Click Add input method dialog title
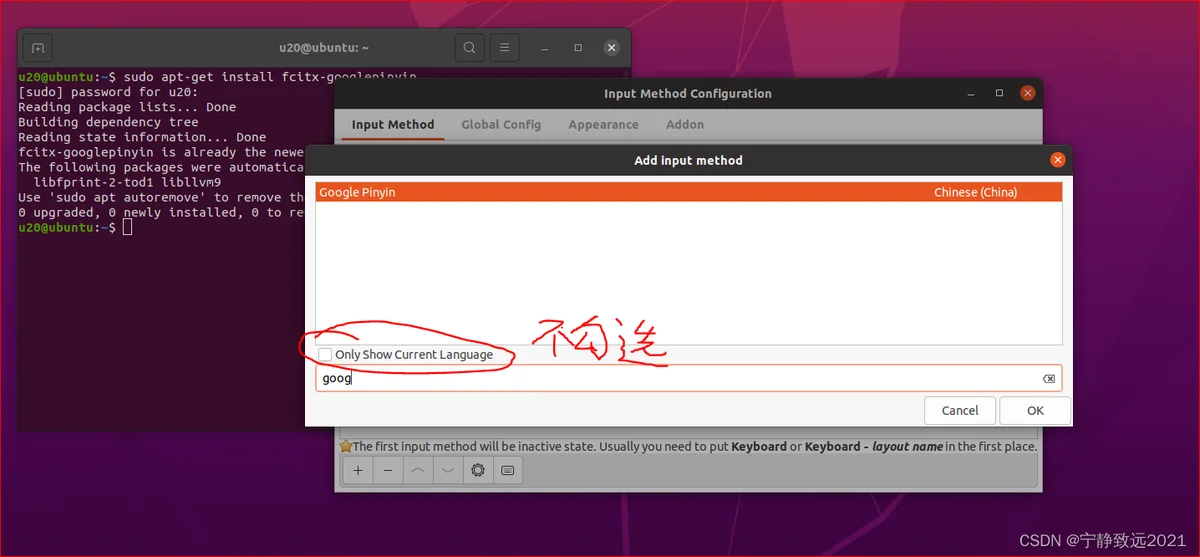1200x557 pixels. click(688, 160)
